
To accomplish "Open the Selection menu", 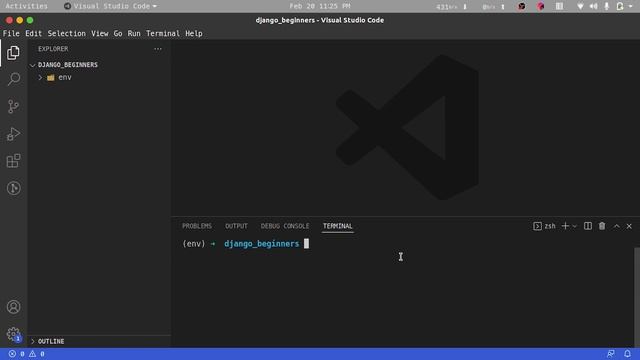I will [x=67, y=33].
